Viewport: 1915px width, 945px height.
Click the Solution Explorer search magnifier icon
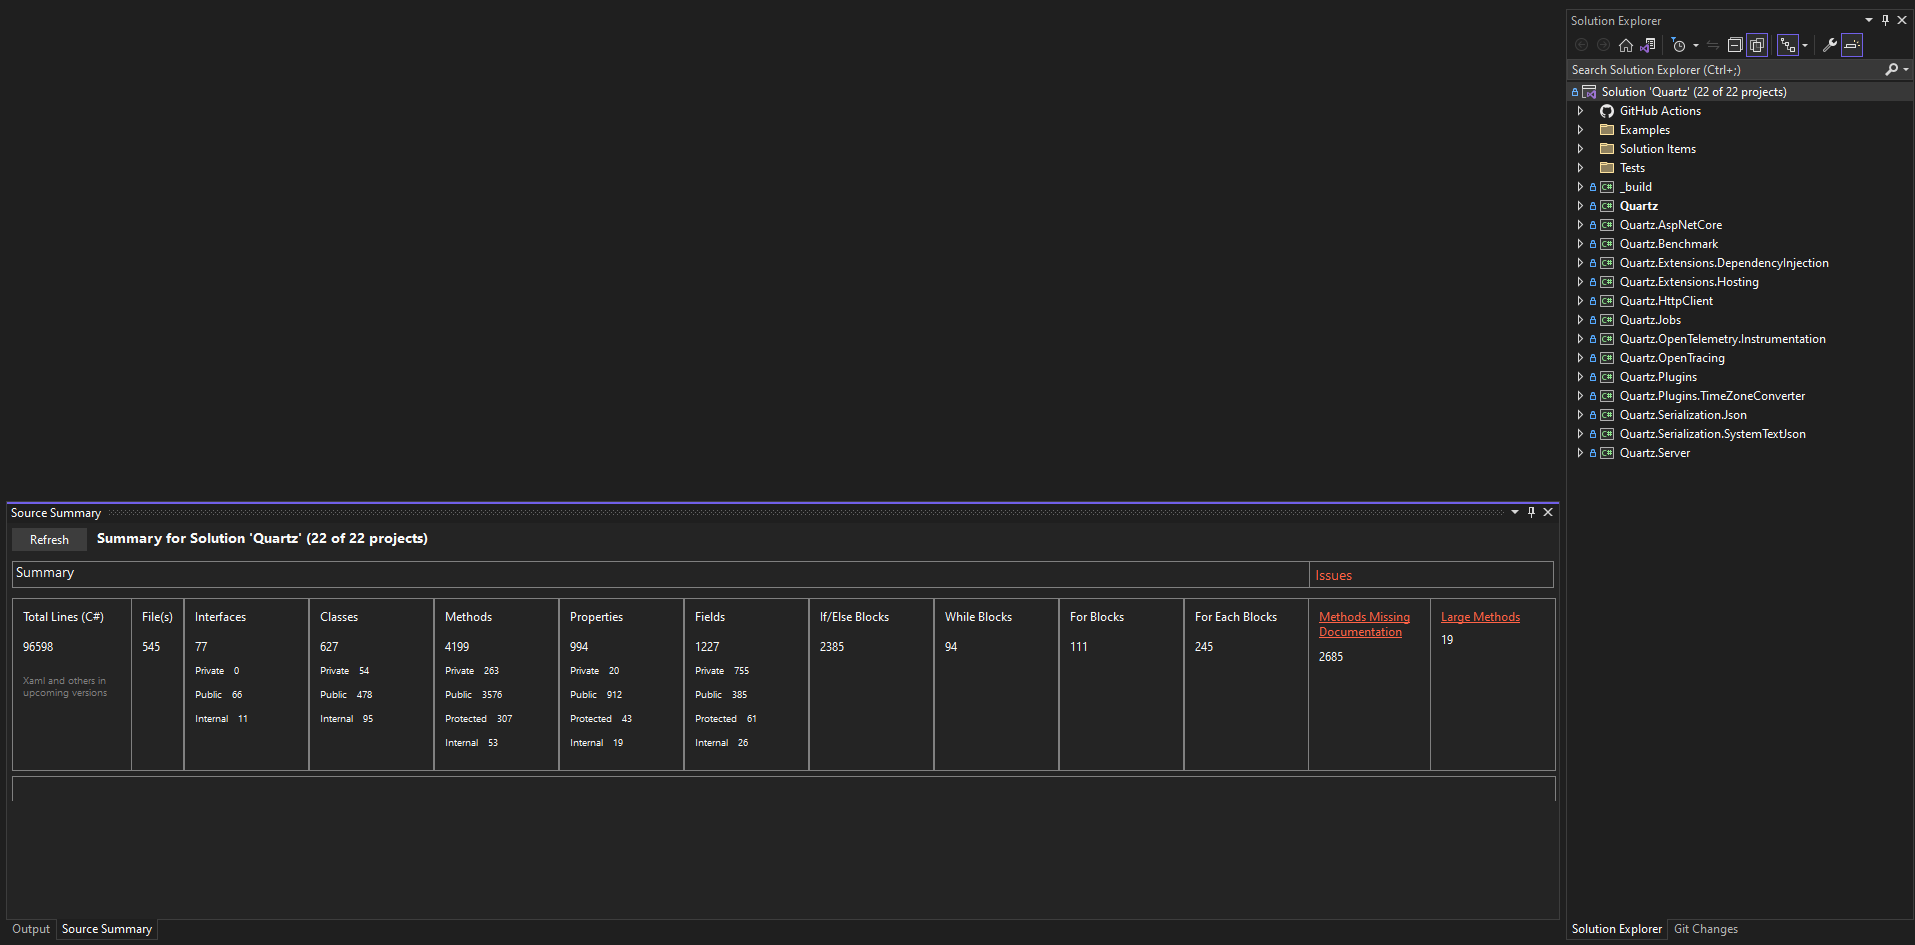(x=1891, y=70)
